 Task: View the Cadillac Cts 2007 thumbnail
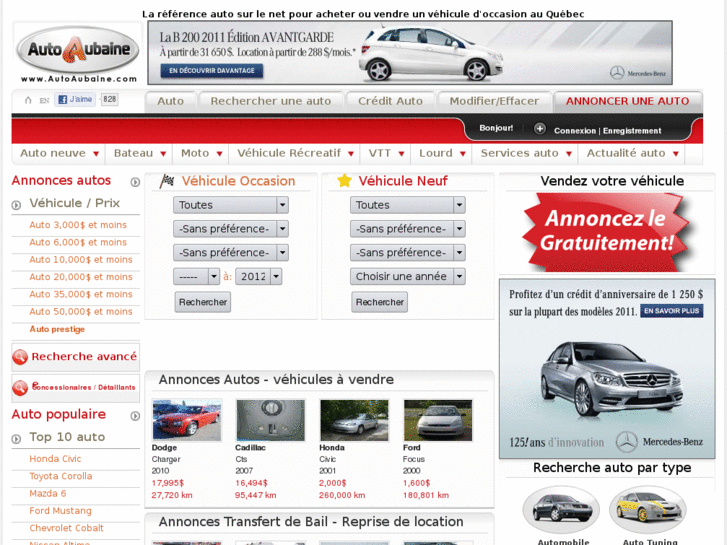tap(270, 420)
